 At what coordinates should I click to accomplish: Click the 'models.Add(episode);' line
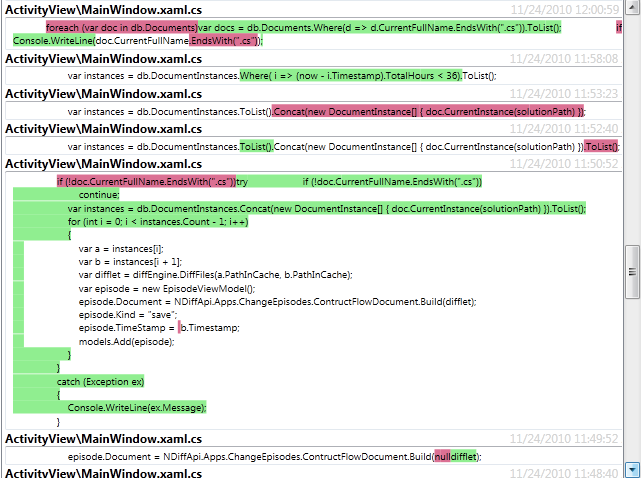126,342
